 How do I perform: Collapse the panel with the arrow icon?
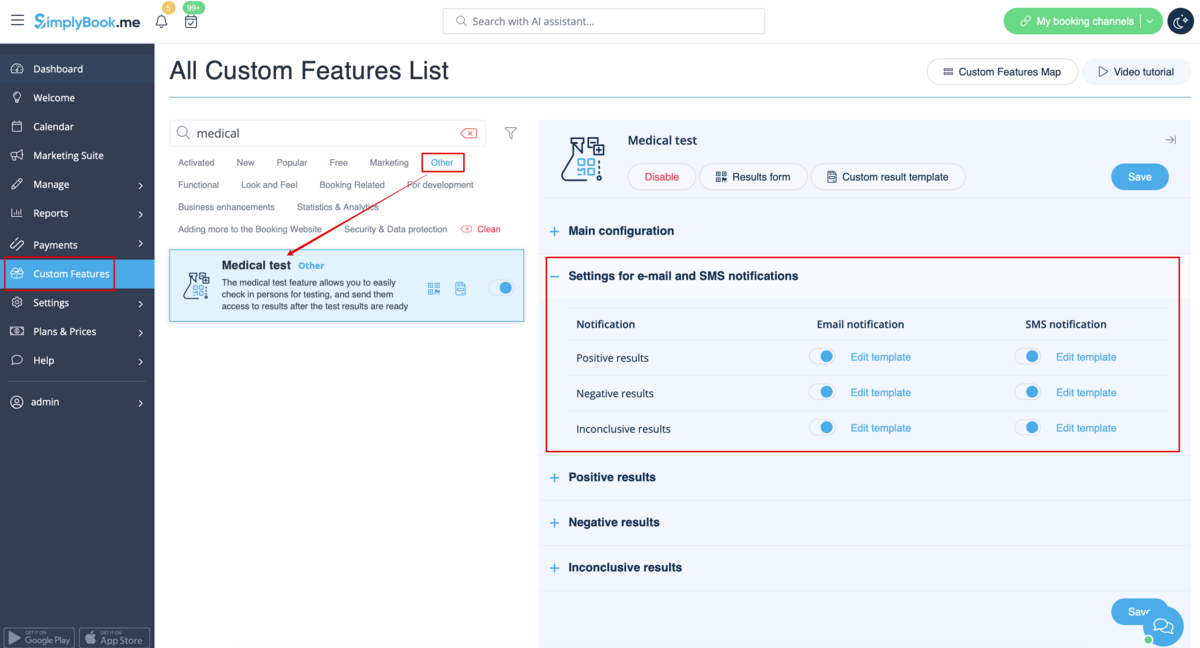click(1170, 140)
